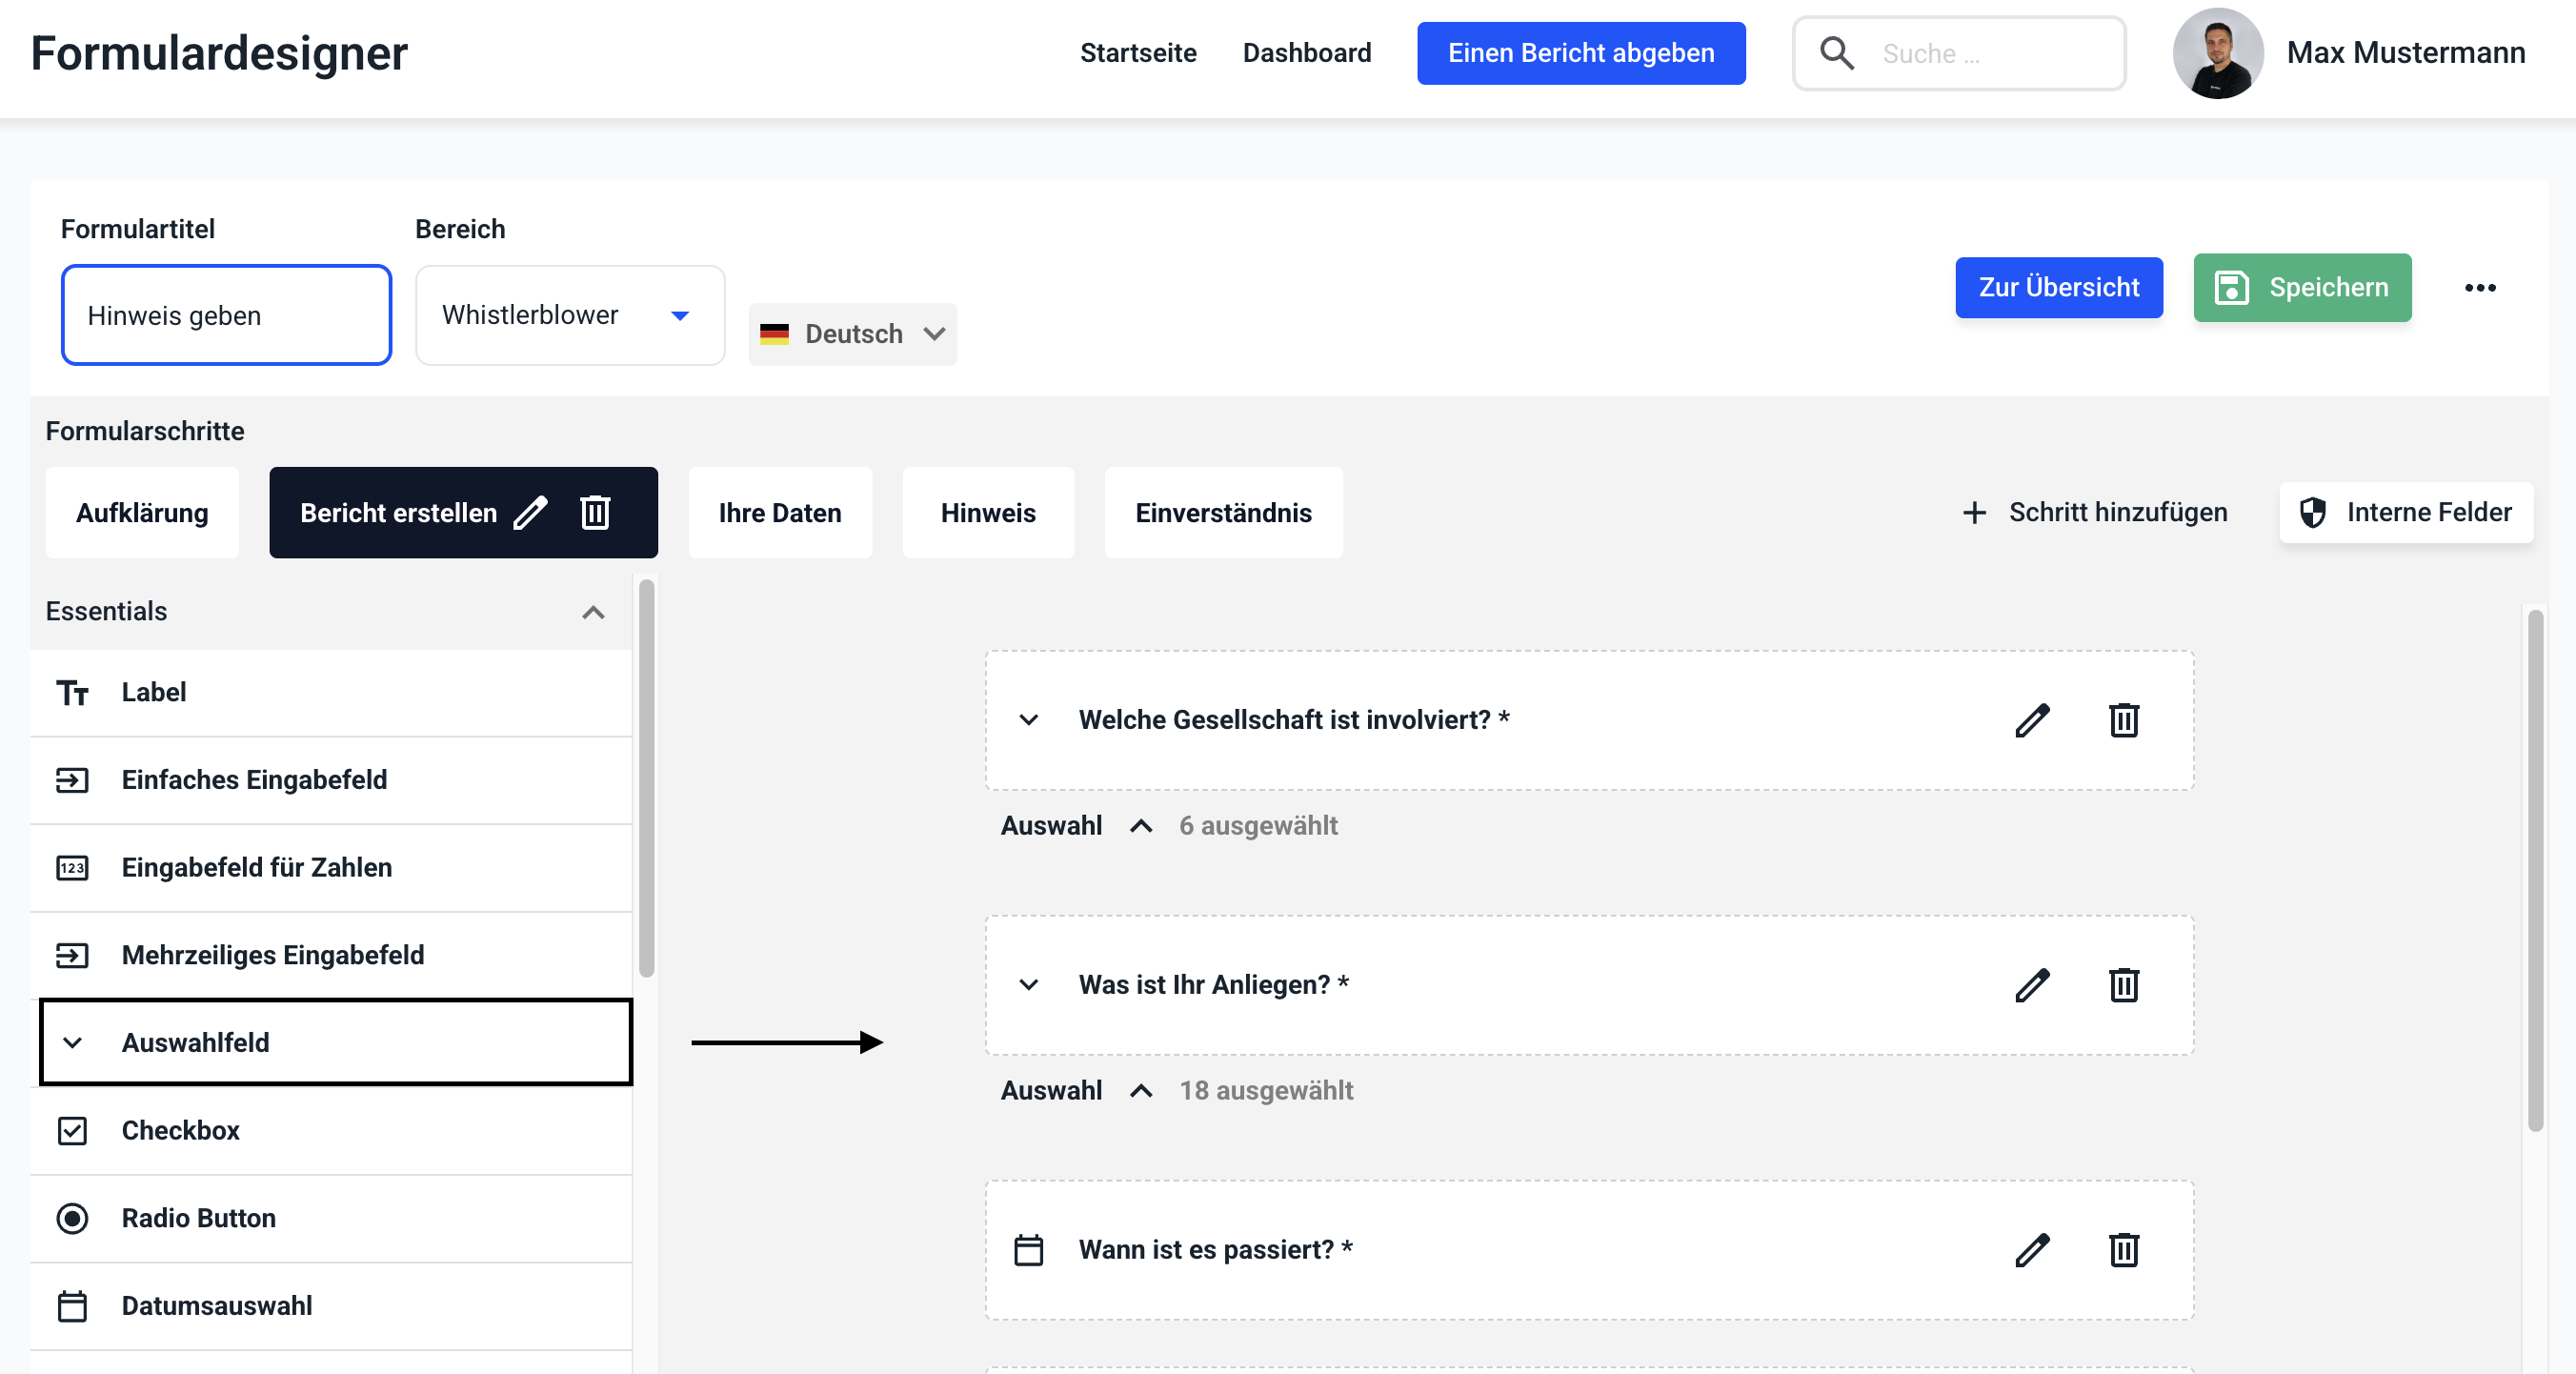The width and height of the screenshot is (2576, 1374).
Task: Click the search magnifier icon
Action: [x=1836, y=53]
